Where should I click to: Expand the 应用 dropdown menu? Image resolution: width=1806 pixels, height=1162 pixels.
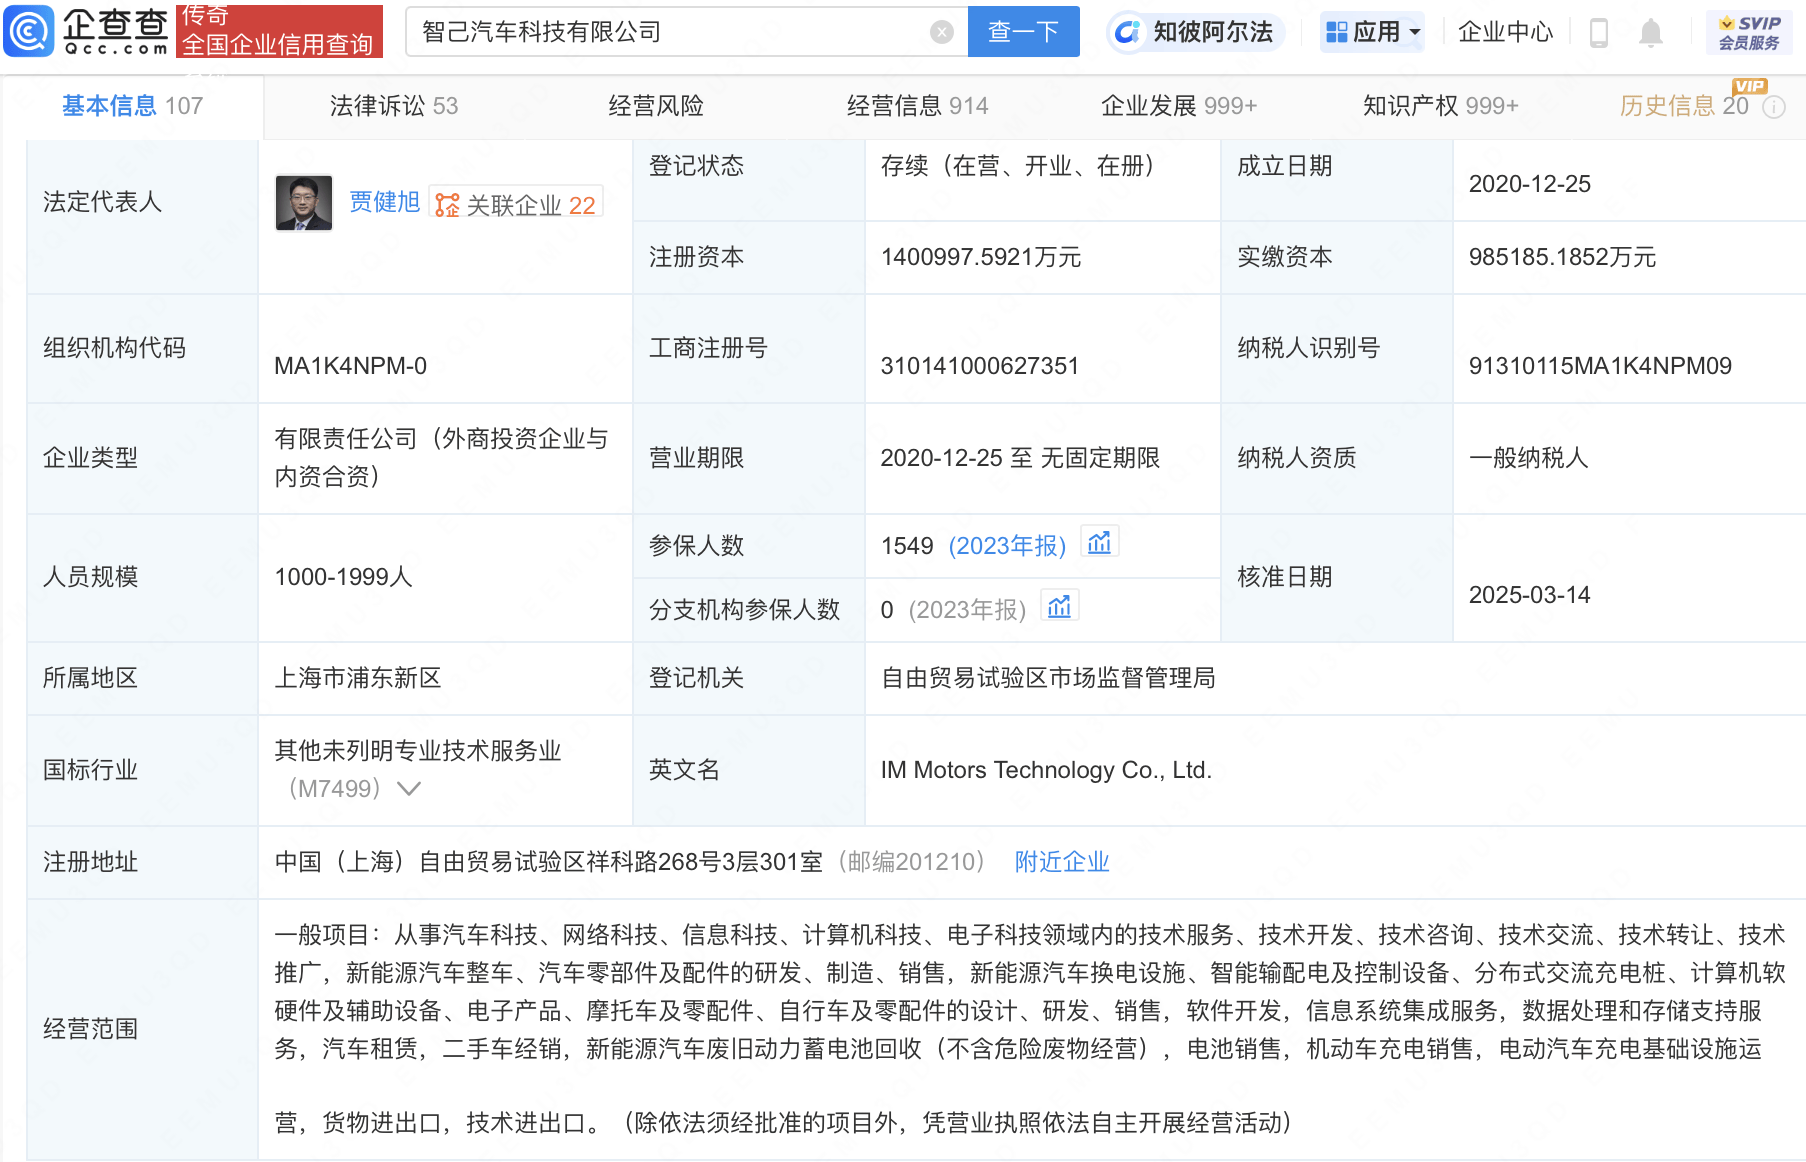point(1373,32)
